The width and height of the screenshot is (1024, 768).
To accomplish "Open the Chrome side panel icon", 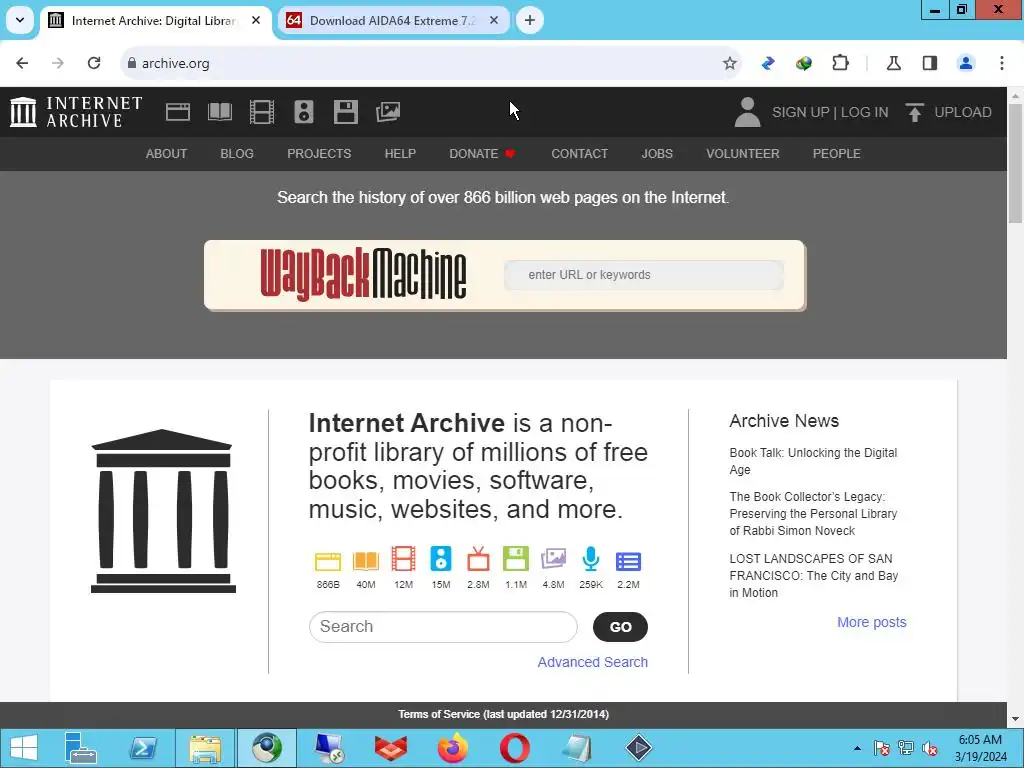I will 930,63.
